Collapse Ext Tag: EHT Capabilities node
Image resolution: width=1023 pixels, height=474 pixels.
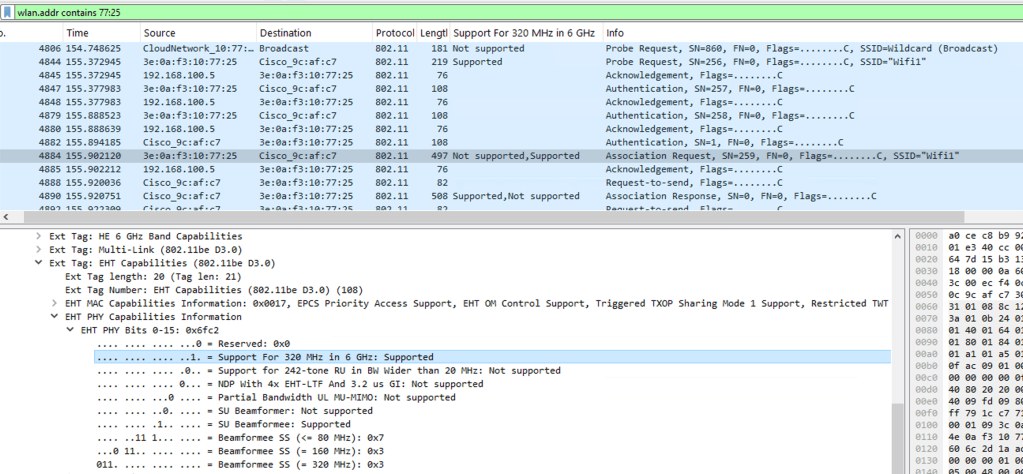[x=39, y=263]
